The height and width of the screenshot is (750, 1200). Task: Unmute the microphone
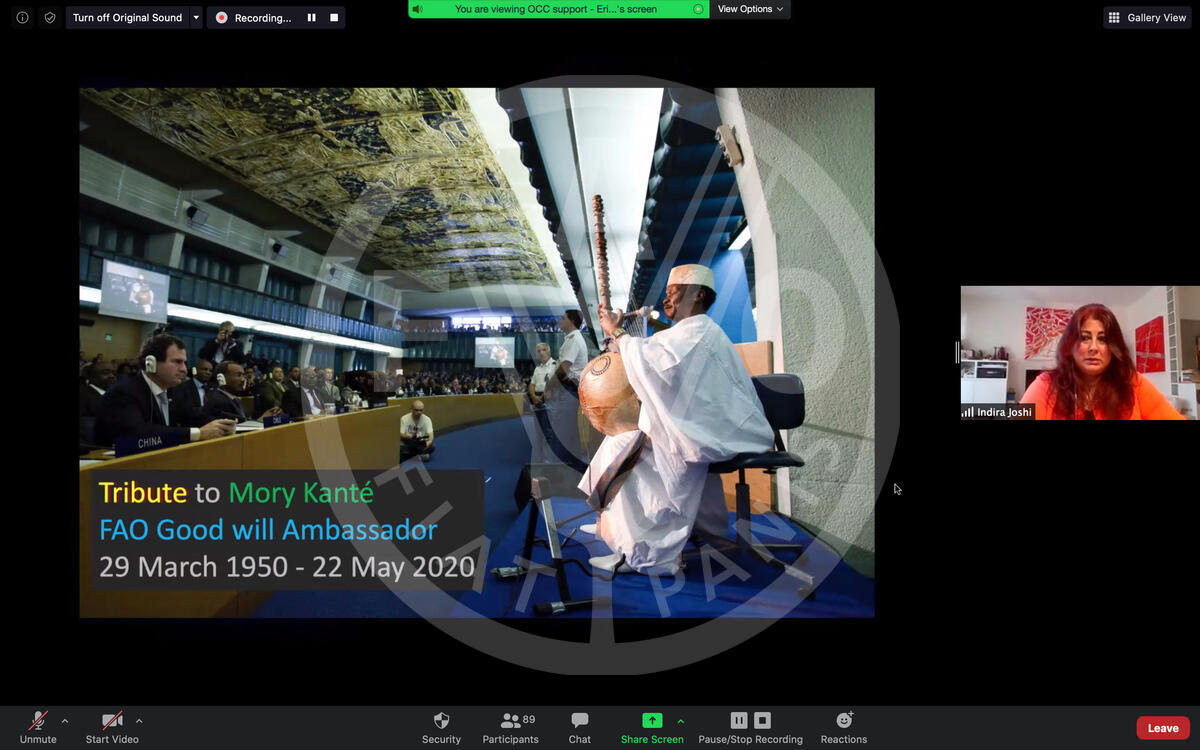click(38, 728)
